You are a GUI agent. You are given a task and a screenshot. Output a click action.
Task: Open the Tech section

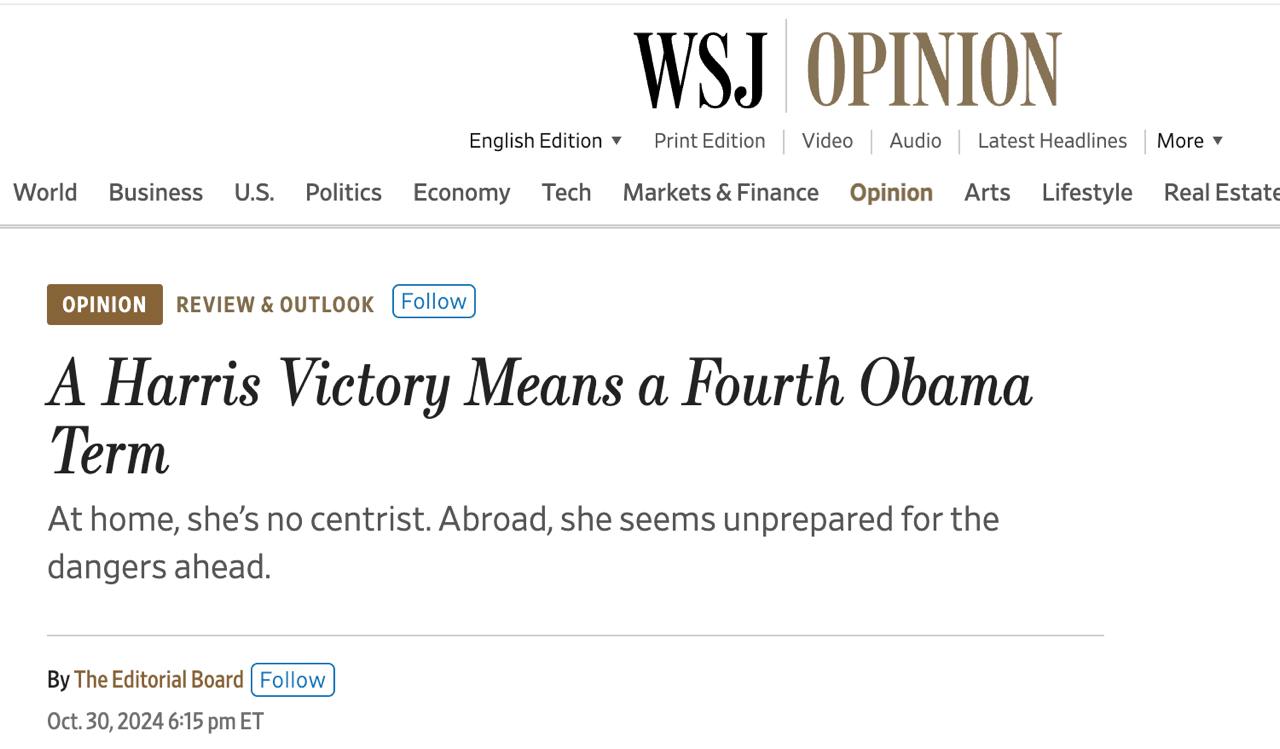(x=566, y=192)
